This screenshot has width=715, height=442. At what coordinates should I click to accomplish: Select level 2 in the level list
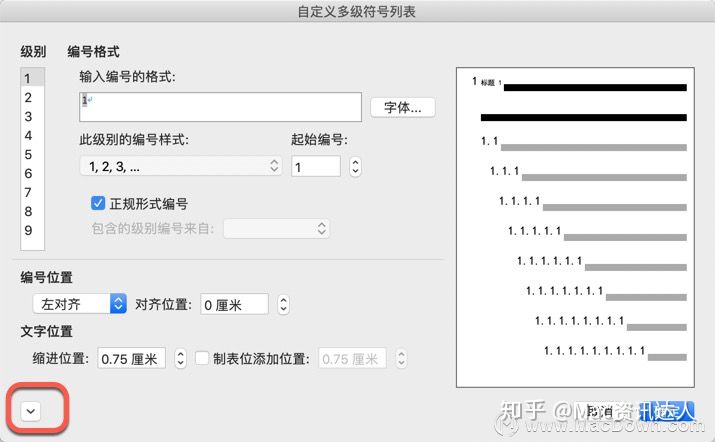click(32, 97)
